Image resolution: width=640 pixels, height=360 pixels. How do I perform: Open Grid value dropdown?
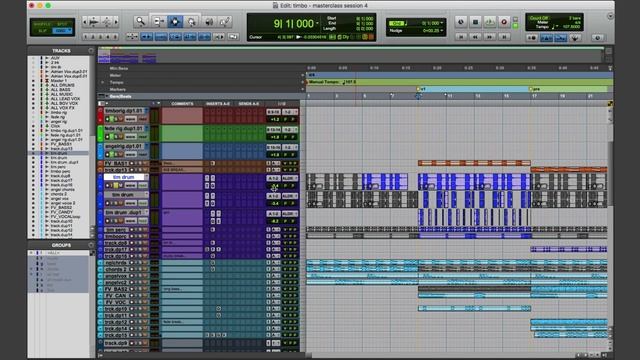pos(442,23)
